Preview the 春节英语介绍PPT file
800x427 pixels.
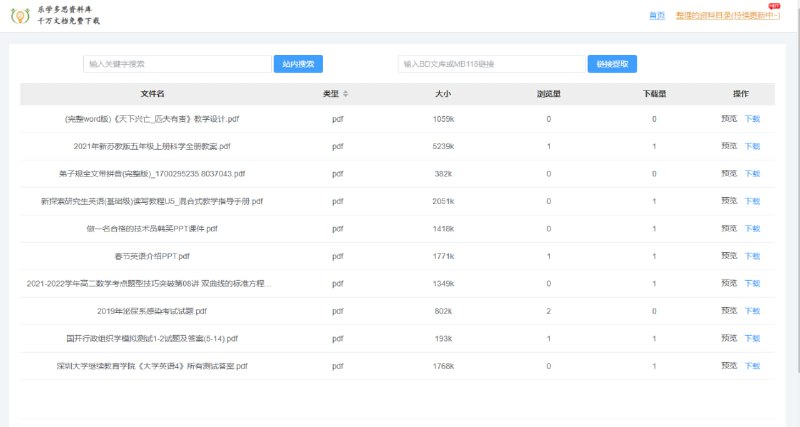(x=728, y=256)
